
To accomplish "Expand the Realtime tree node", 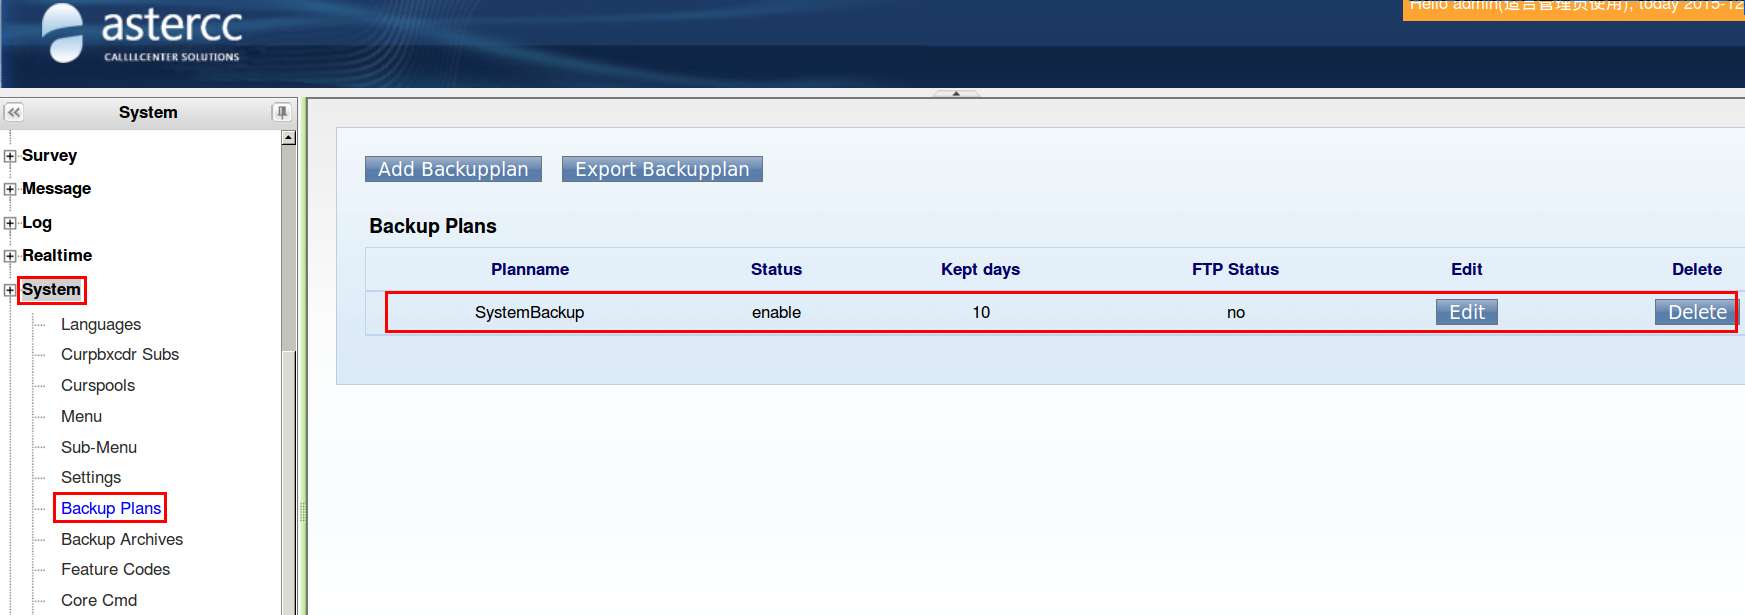I will [10, 256].
